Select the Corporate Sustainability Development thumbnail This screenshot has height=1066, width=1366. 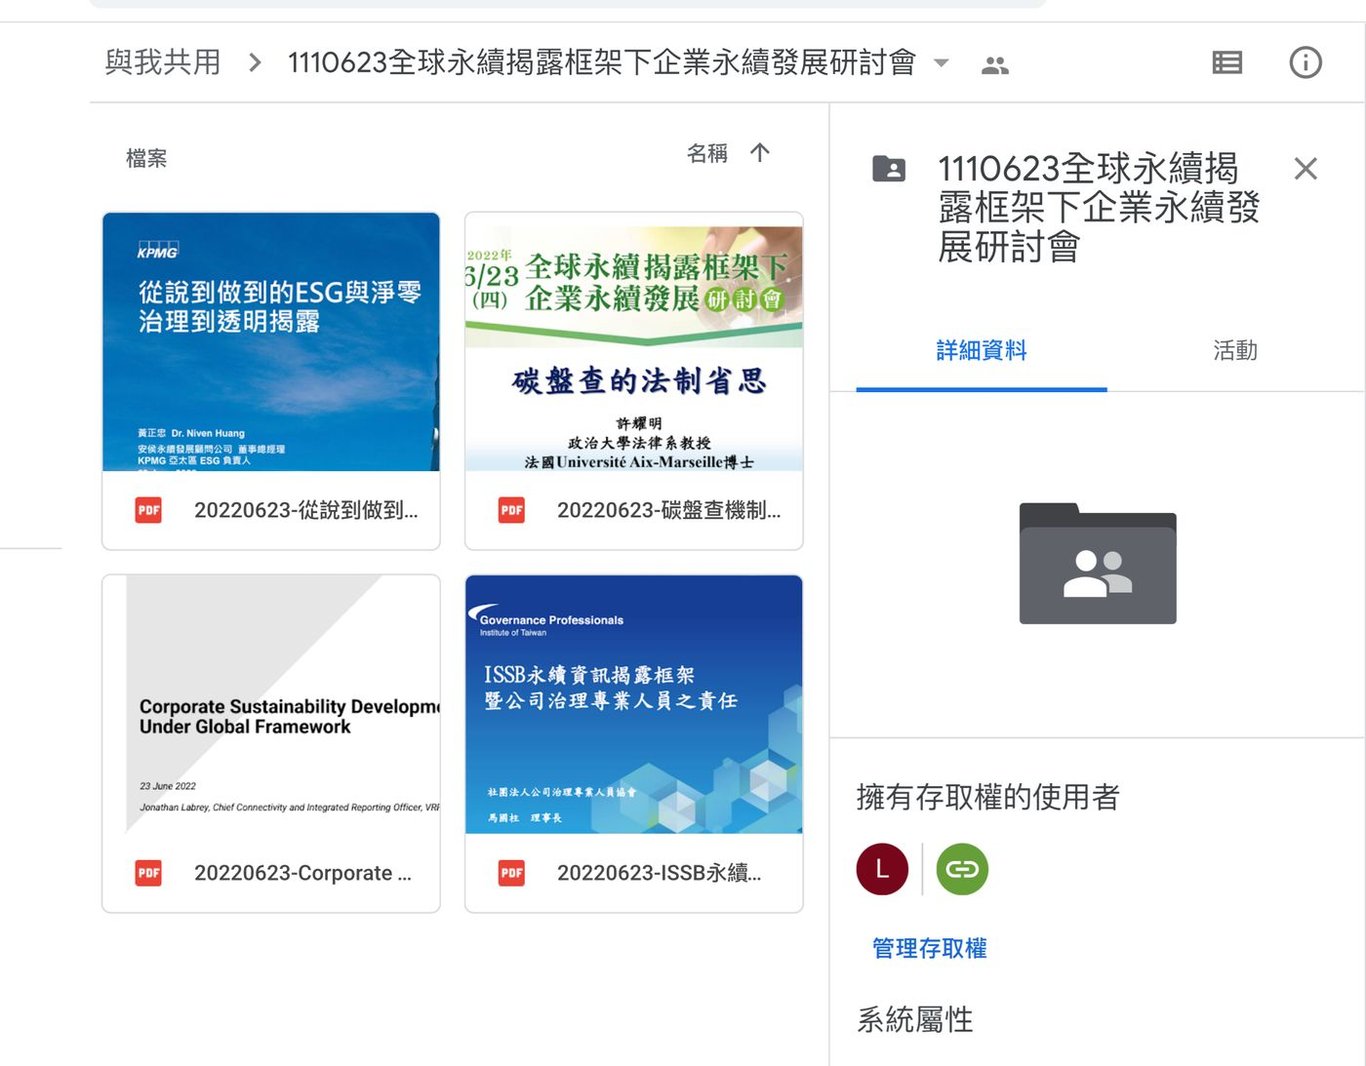pos(271,704)
